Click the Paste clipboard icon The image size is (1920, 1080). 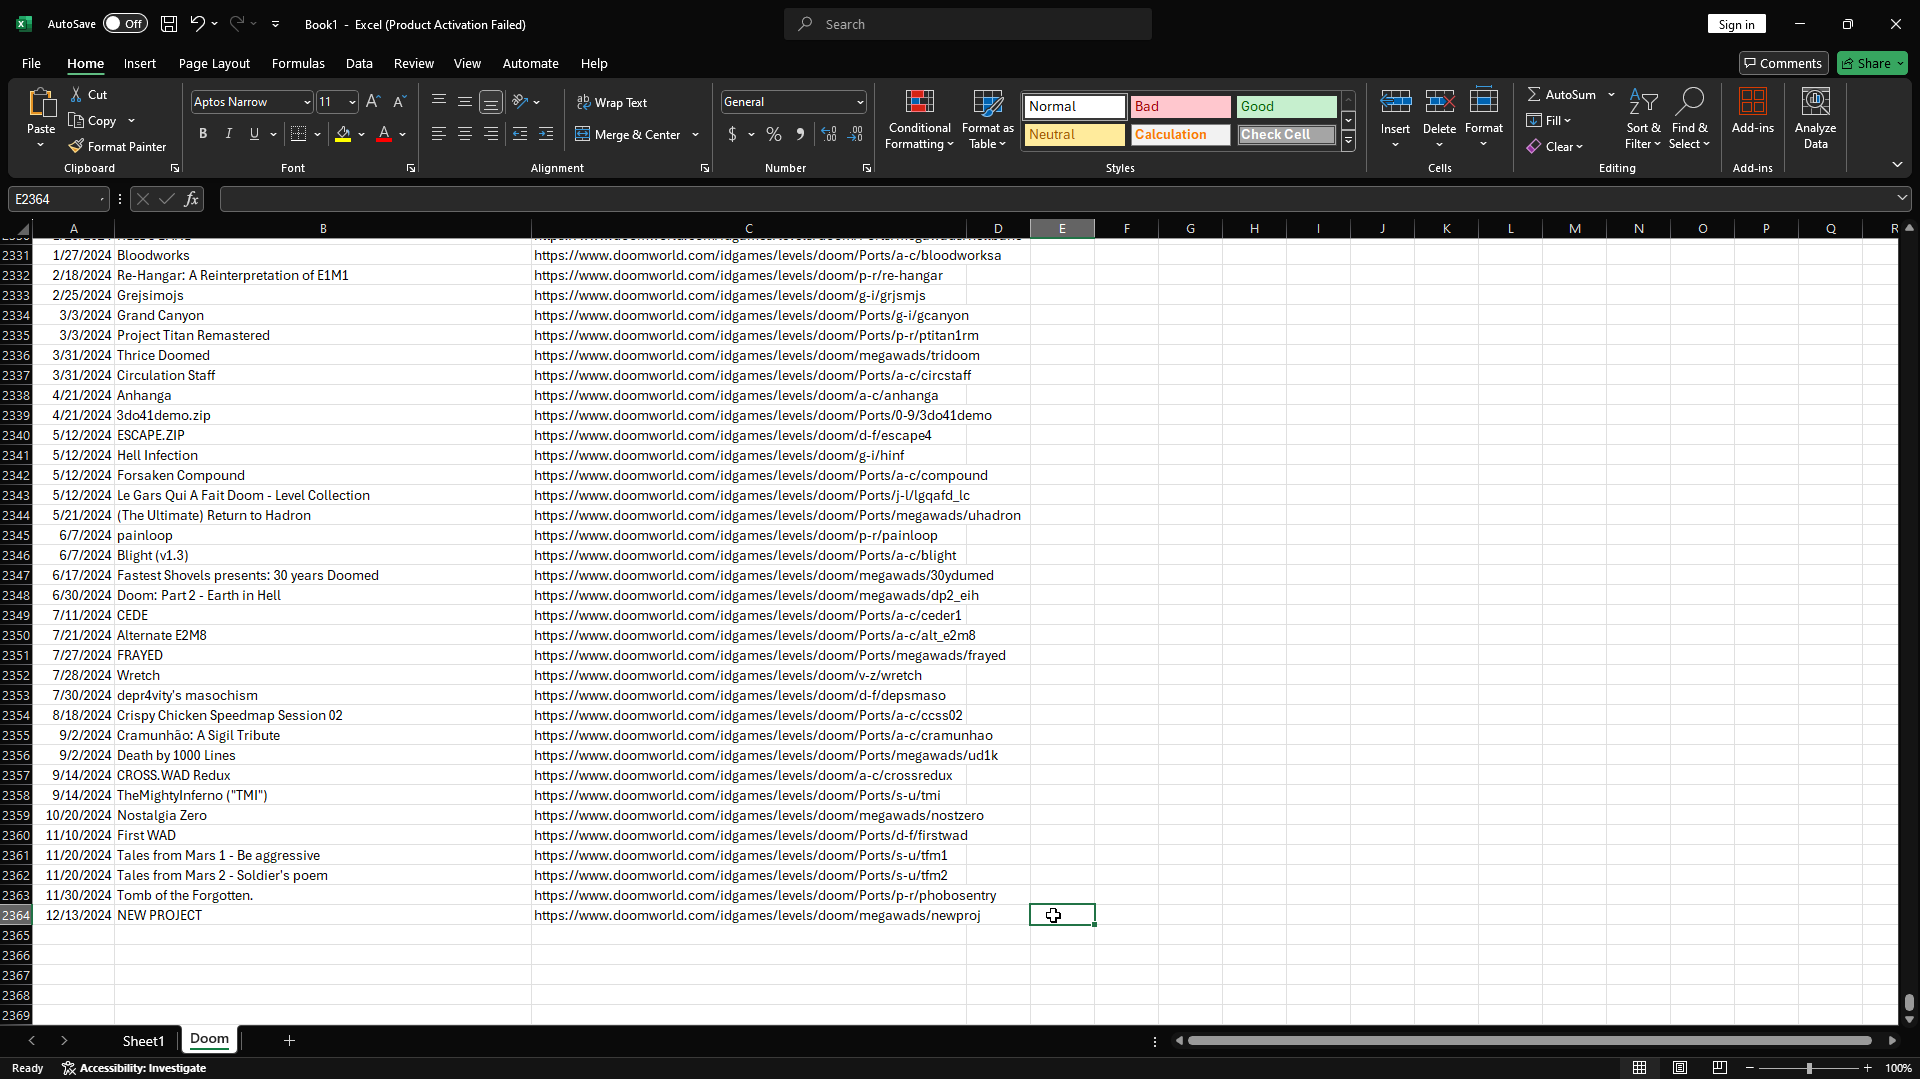click(41, 103)
